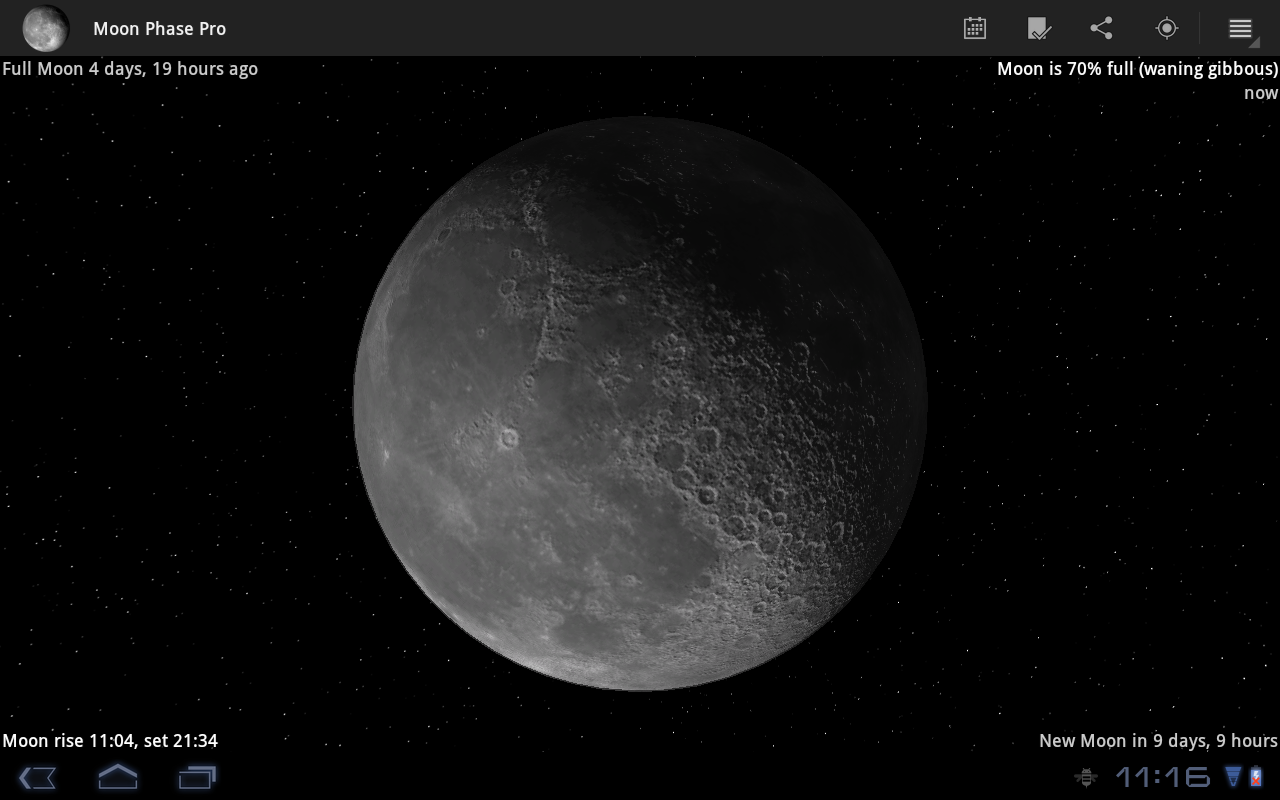Tap "Moon rise 11:04, set 21:34" text

[110, 741]
